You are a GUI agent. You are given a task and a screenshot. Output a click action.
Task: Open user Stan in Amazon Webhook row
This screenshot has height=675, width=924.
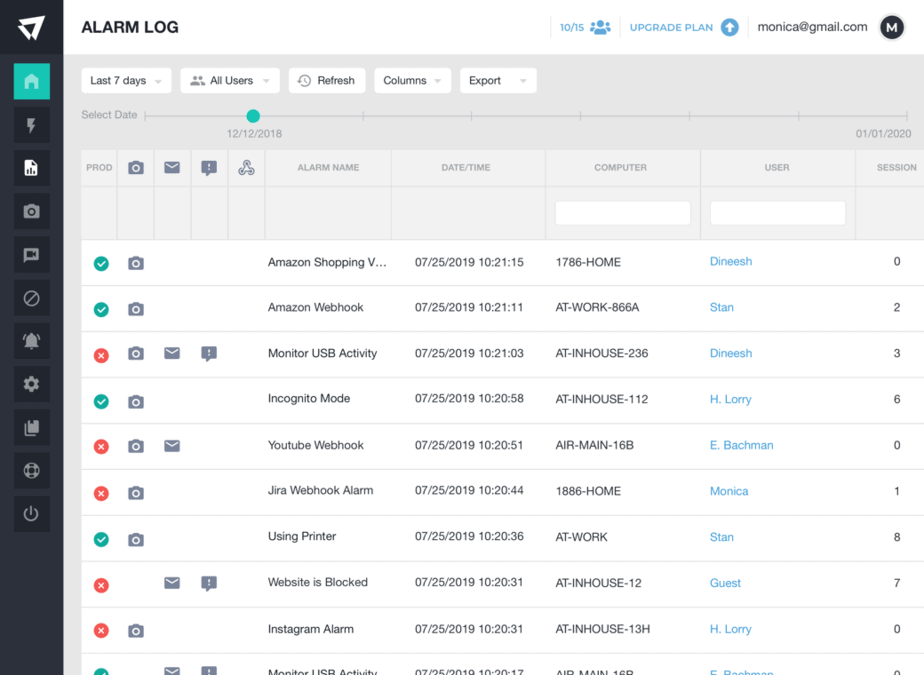[x=721, y=307]
